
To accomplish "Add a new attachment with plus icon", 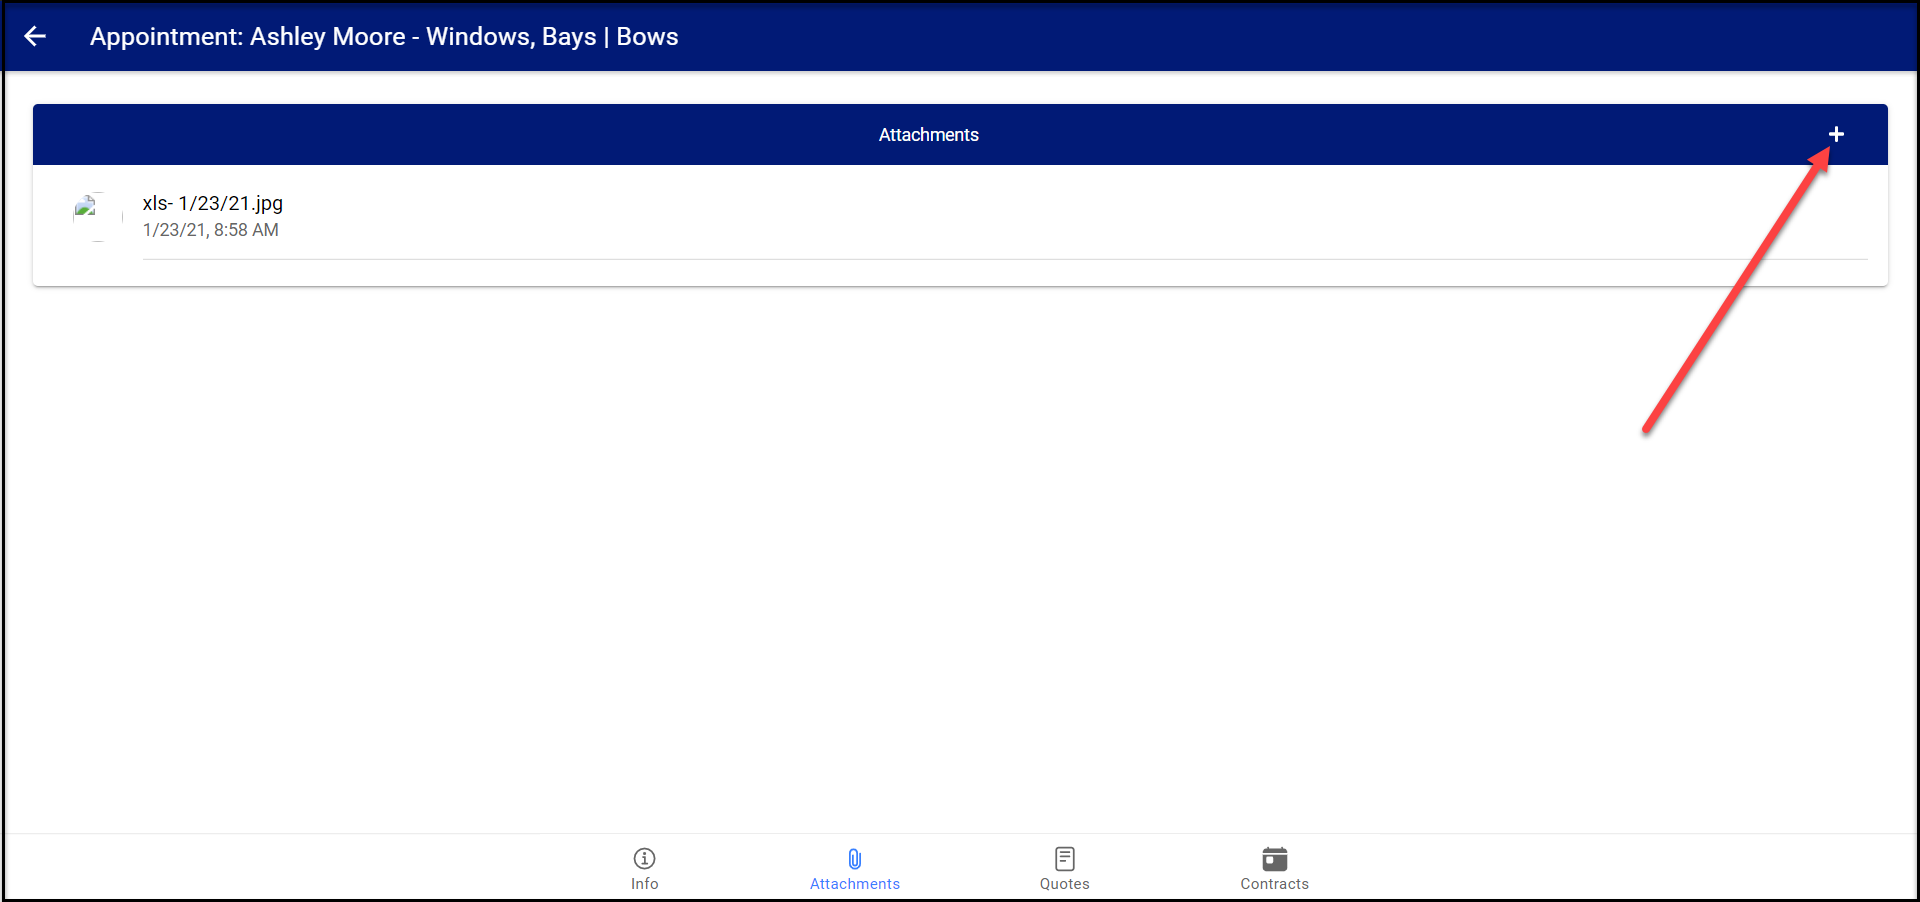I will (1836, 134).
